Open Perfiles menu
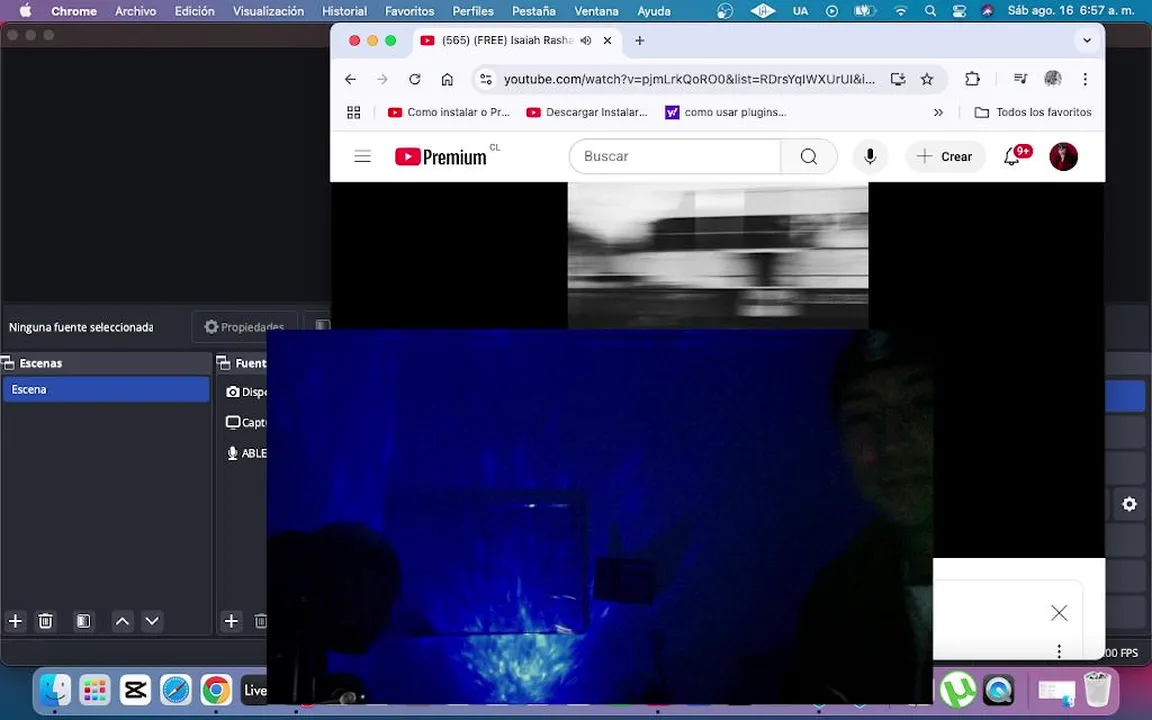This screenshot has width=1152, height=720. pyautogui.click(x=472, y=11)
